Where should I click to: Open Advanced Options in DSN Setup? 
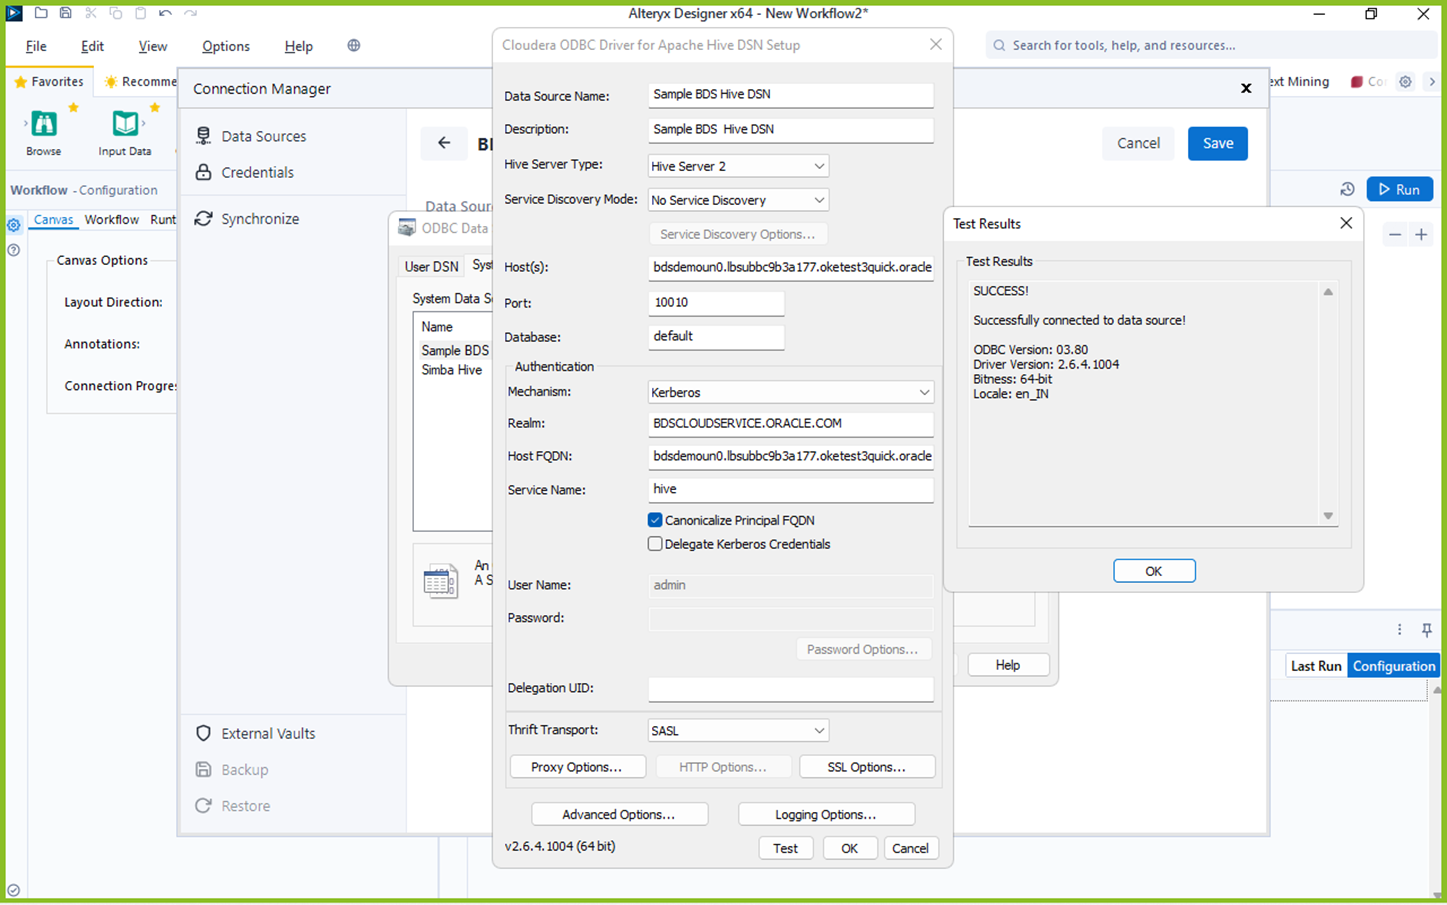(620, 814)
